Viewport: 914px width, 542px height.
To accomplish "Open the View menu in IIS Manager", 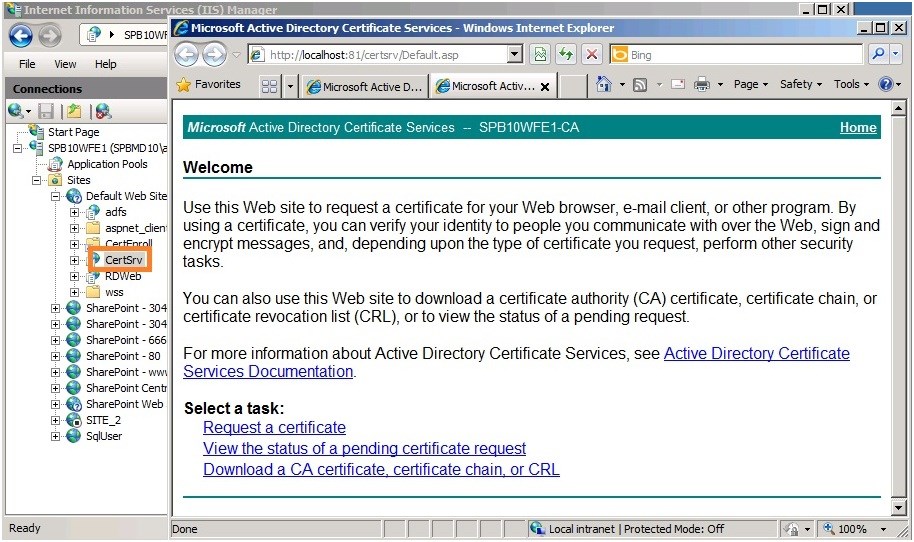I will coord(65,64).
